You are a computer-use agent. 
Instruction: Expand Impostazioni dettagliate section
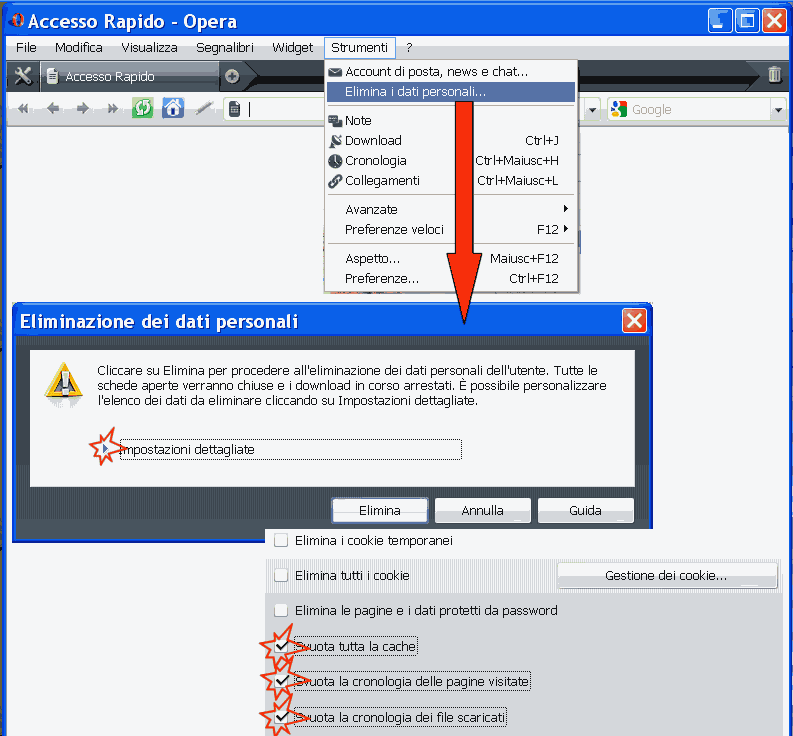(105, 450)
